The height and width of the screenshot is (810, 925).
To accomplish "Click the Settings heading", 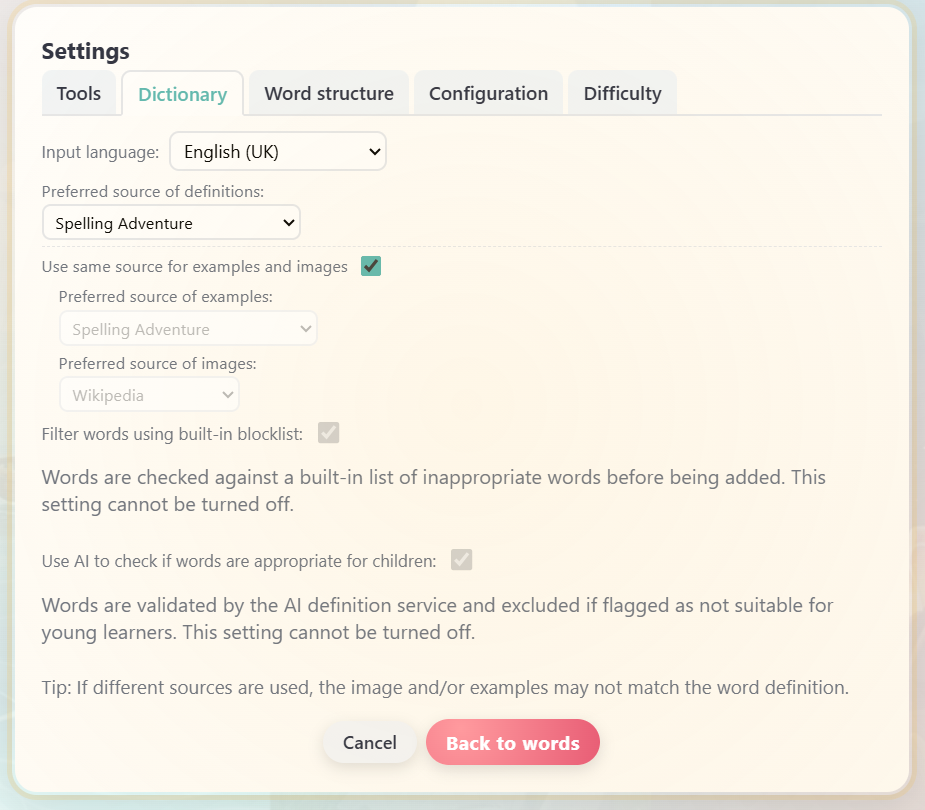I will coord(86,51).
